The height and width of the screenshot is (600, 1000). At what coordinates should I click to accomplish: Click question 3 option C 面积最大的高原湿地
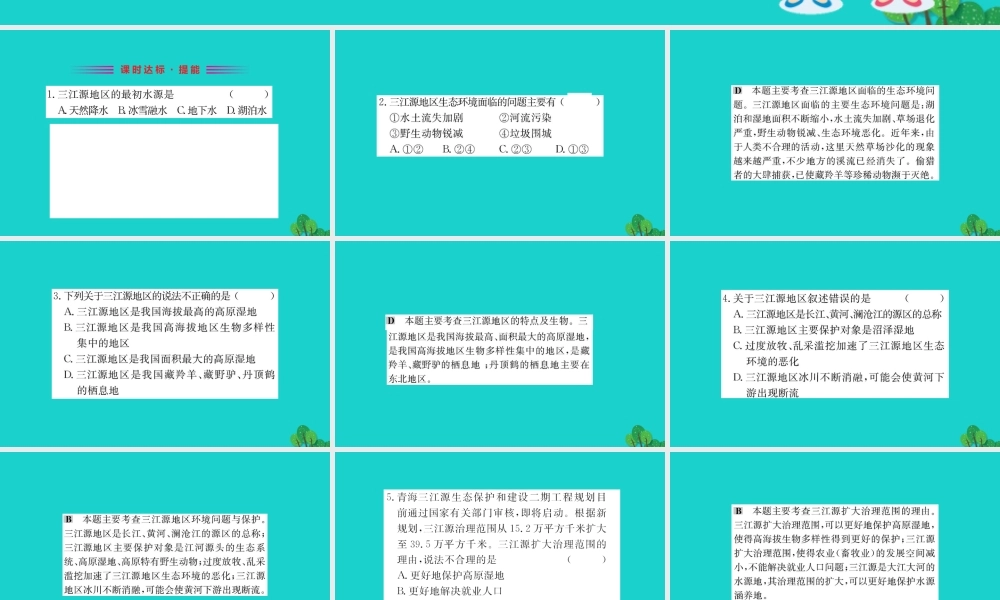coord(159,359)
